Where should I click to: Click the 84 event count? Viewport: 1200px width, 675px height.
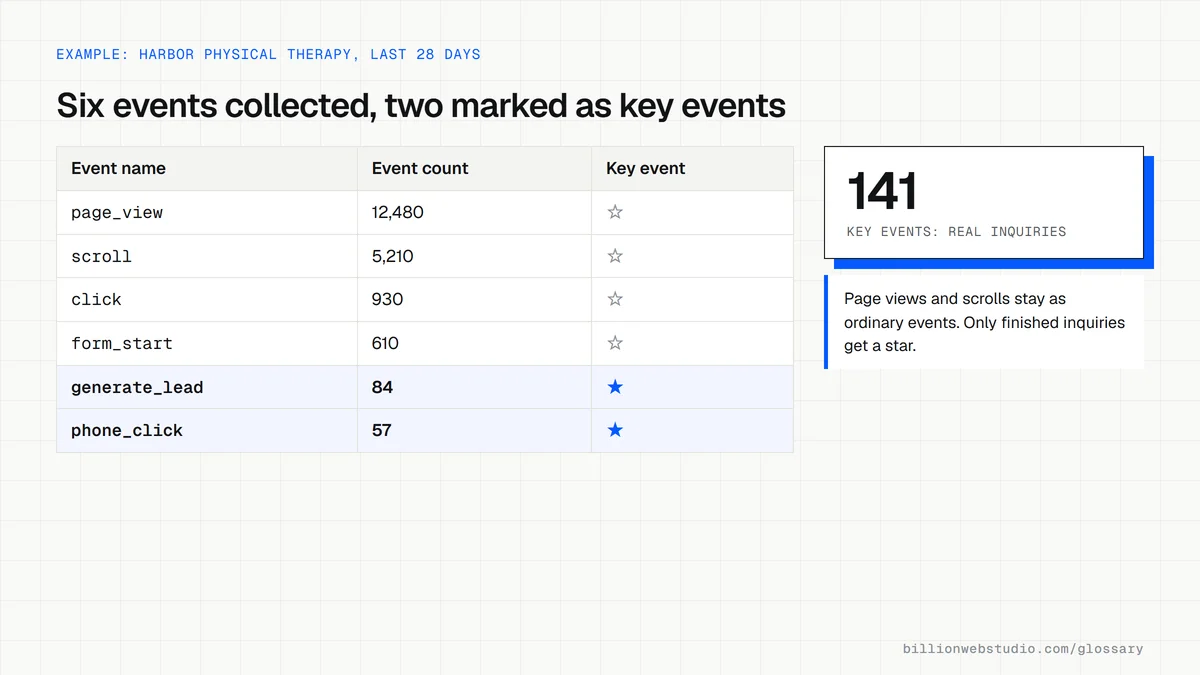click(382, 387)
